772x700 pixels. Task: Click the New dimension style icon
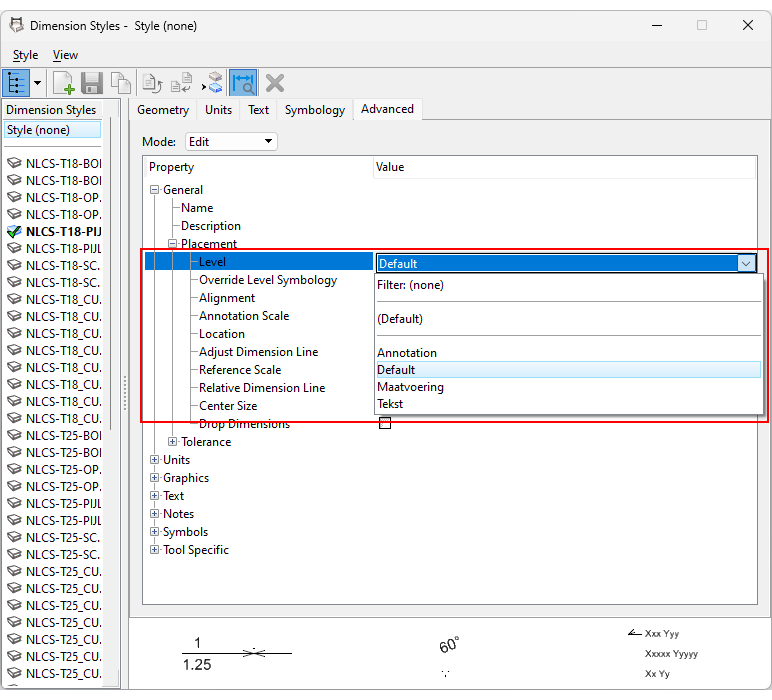coord(63,83)
